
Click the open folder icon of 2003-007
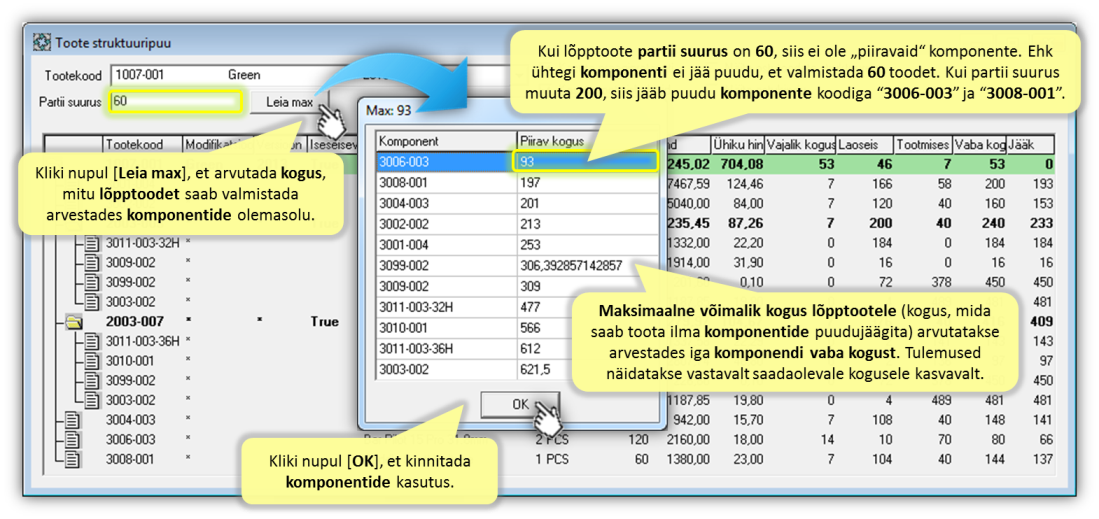[x=73, y=322]
